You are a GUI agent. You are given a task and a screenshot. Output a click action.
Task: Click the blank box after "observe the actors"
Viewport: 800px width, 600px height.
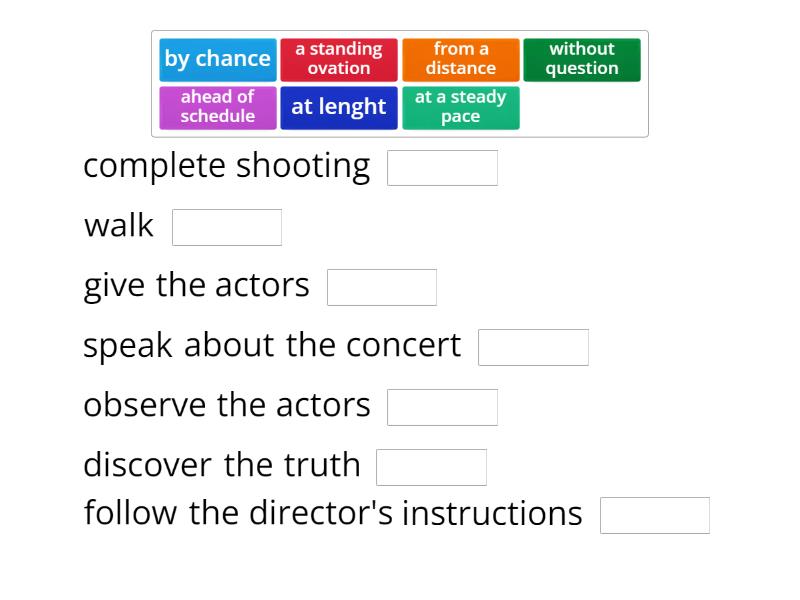(x=442, y=407)
